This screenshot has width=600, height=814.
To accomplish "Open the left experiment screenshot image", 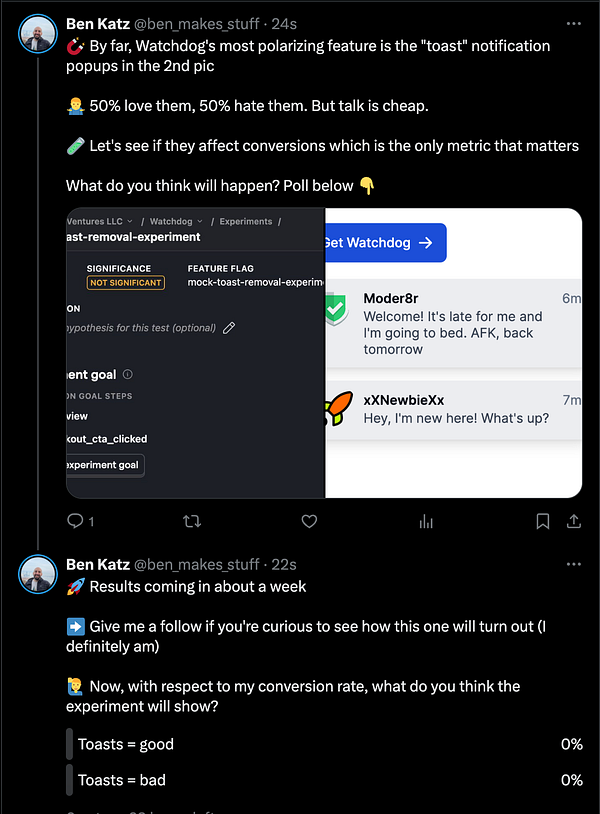I will [195, 353].
